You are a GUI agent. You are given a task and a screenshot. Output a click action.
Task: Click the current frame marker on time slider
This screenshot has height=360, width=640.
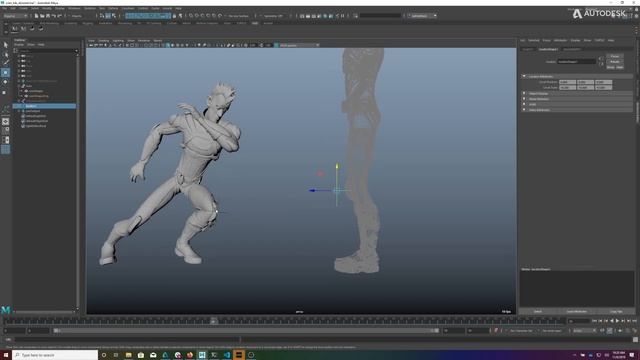tap(213, 321)
